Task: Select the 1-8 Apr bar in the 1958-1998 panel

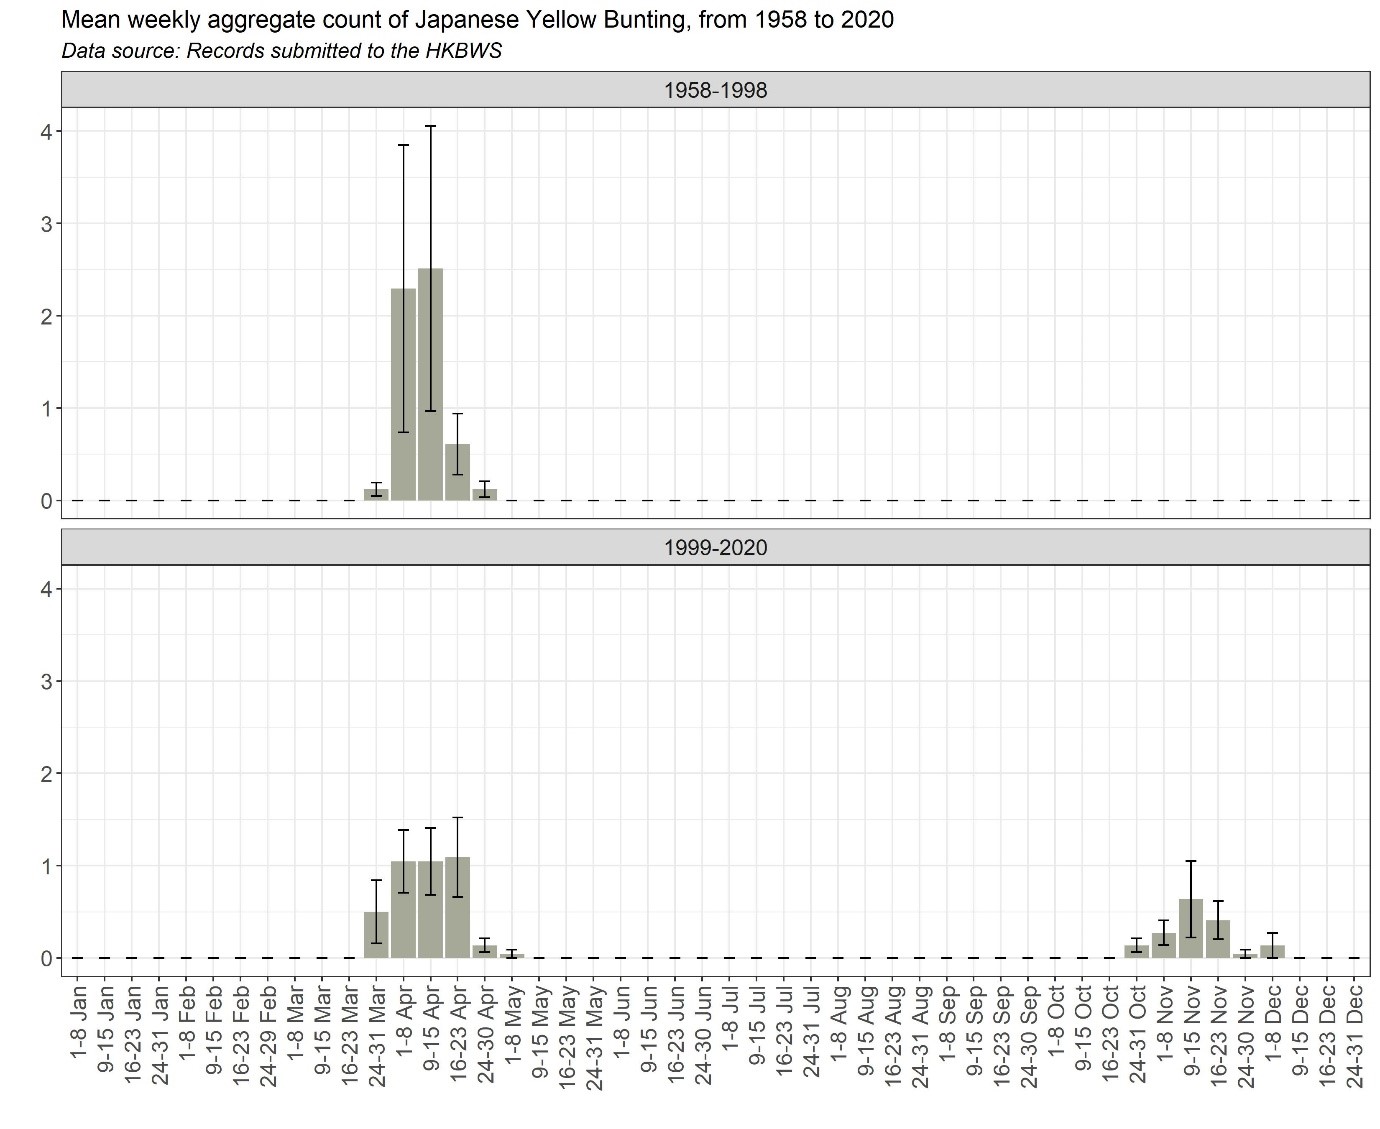Action: [403, 394]
